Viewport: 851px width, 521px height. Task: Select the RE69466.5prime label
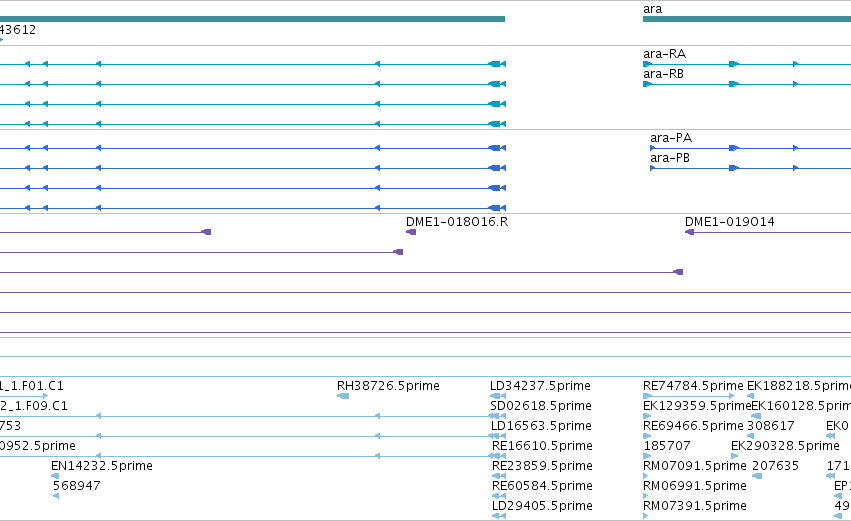click(x=693, y=426)
